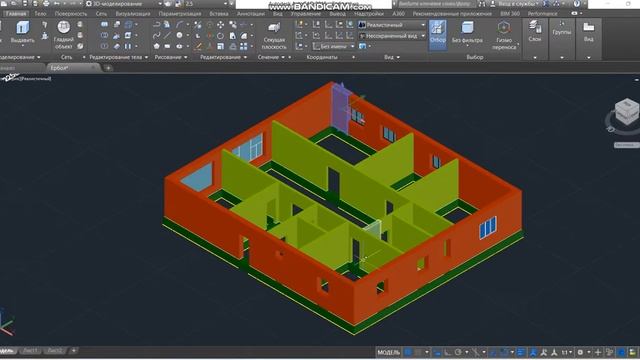Open the Слои layers panel icon
Screen dimensions: 640x360
click(x=535, y=27)
